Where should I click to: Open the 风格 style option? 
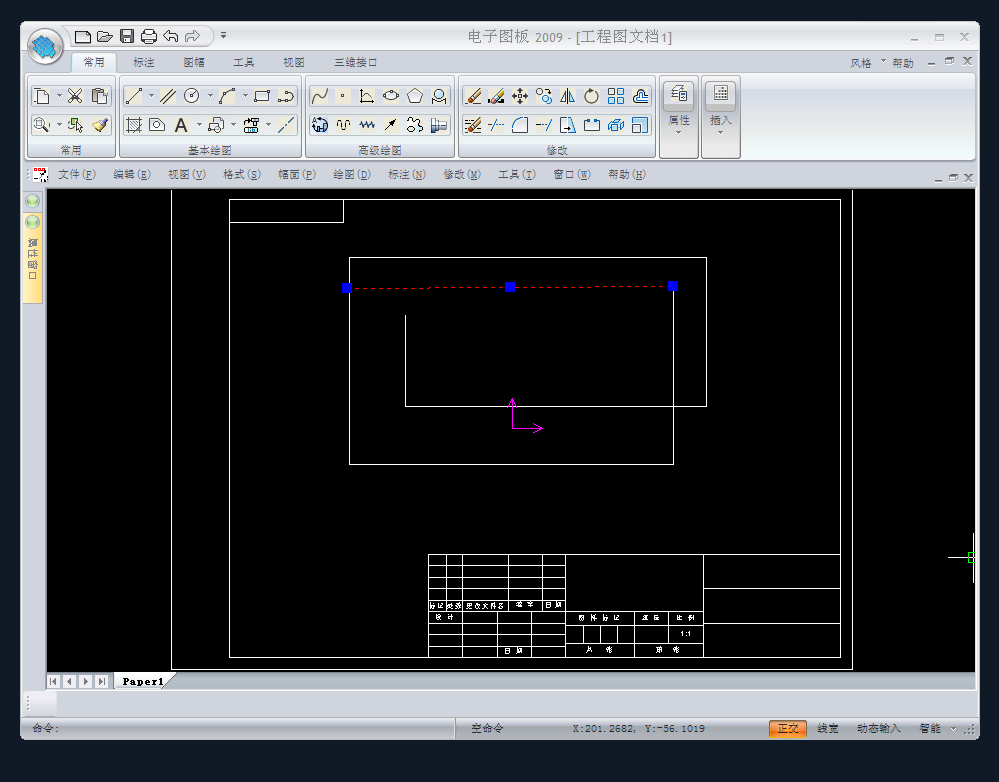point(861,63)
